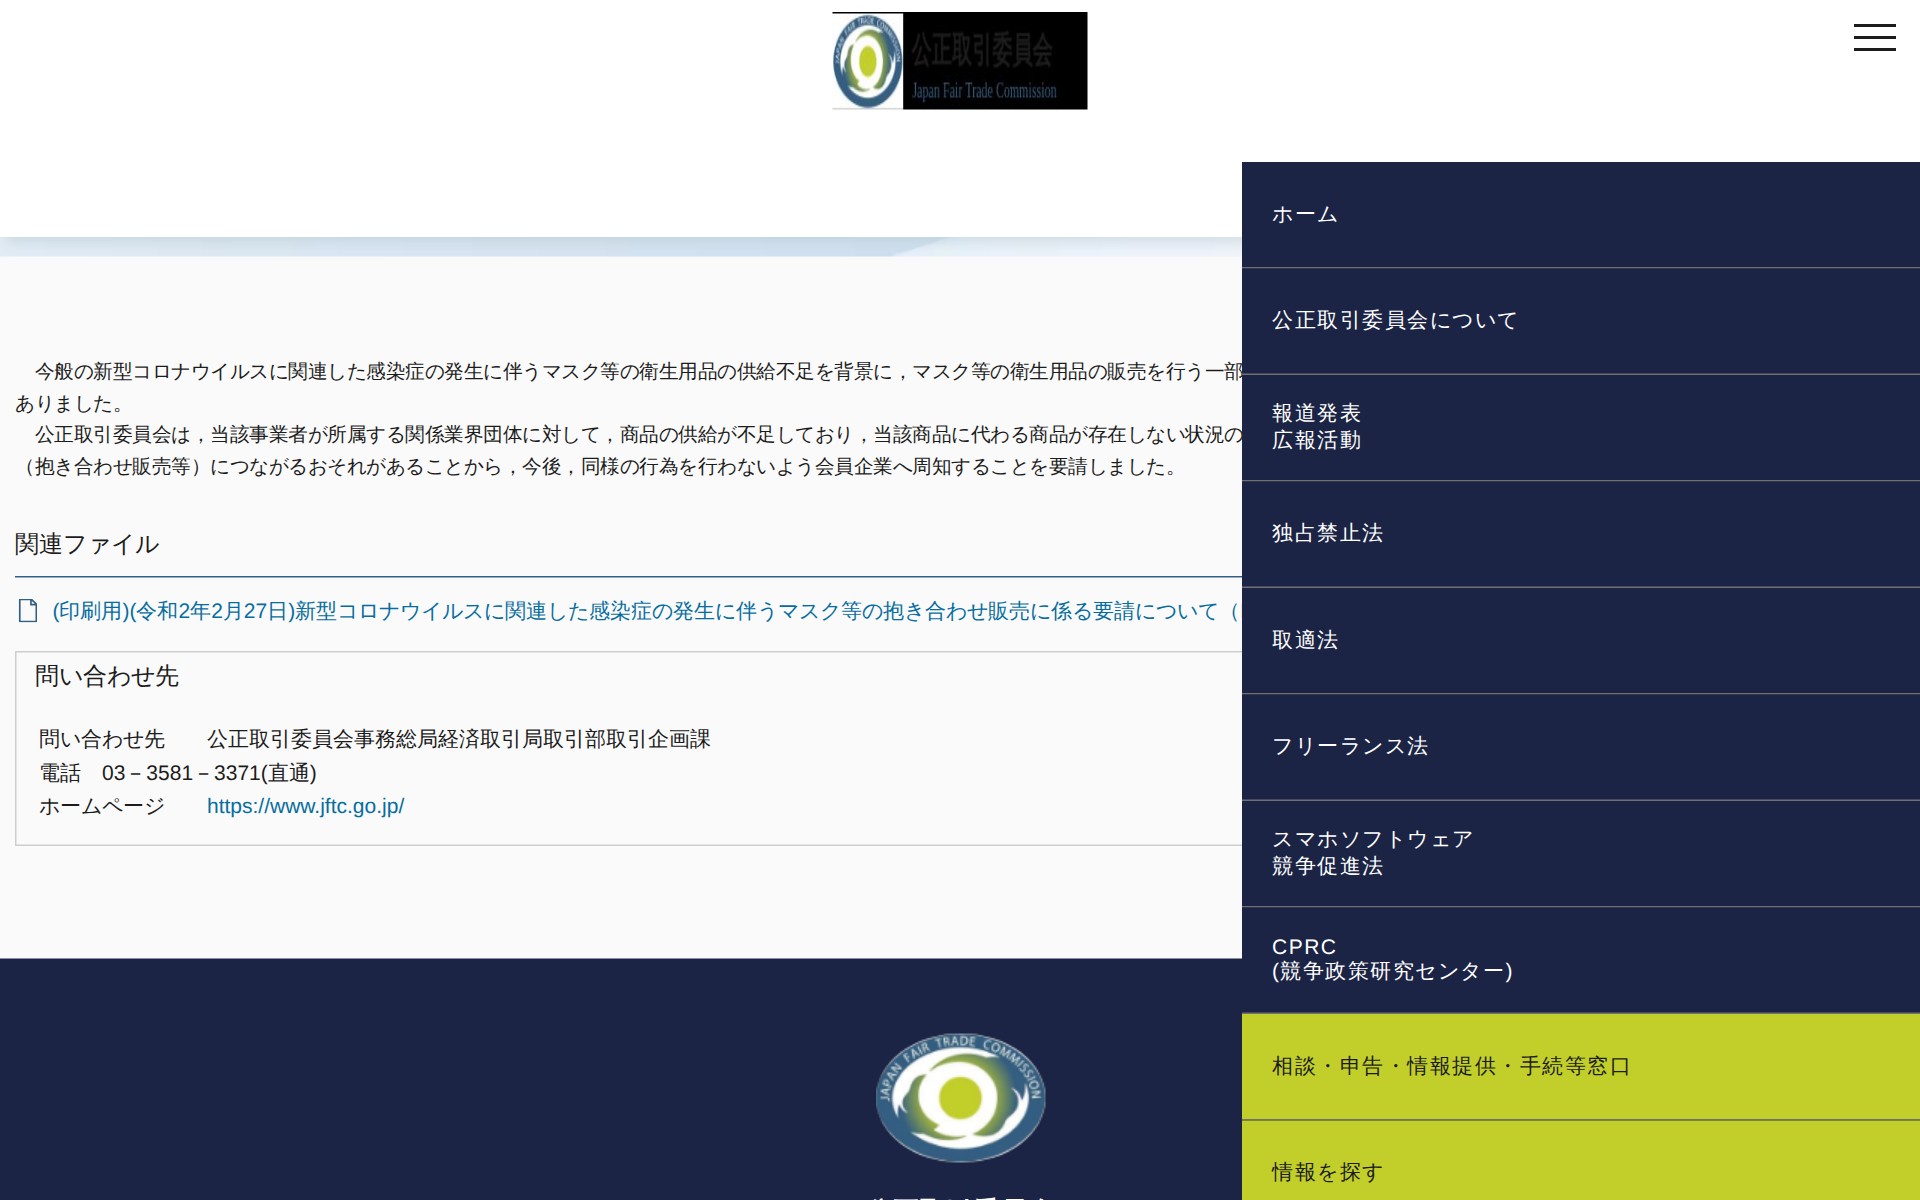Select フリーランス法 in the sidebar menu

[x=1349, y=746]
